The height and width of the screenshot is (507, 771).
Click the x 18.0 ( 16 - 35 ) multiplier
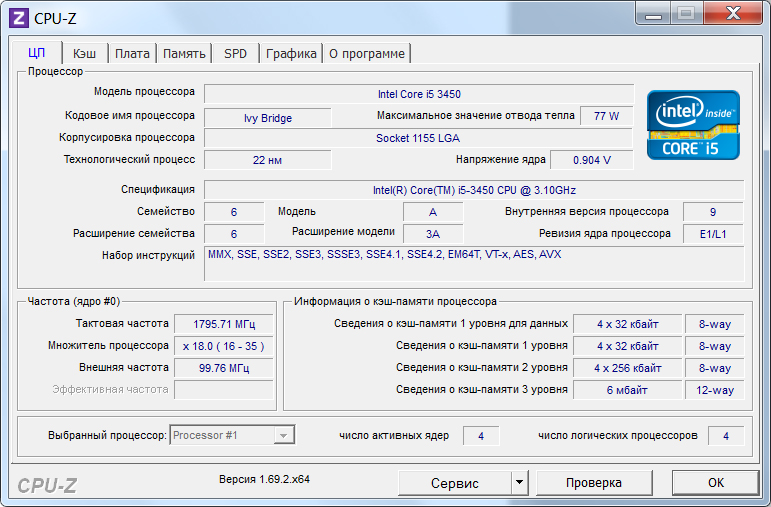pos(224,346)
